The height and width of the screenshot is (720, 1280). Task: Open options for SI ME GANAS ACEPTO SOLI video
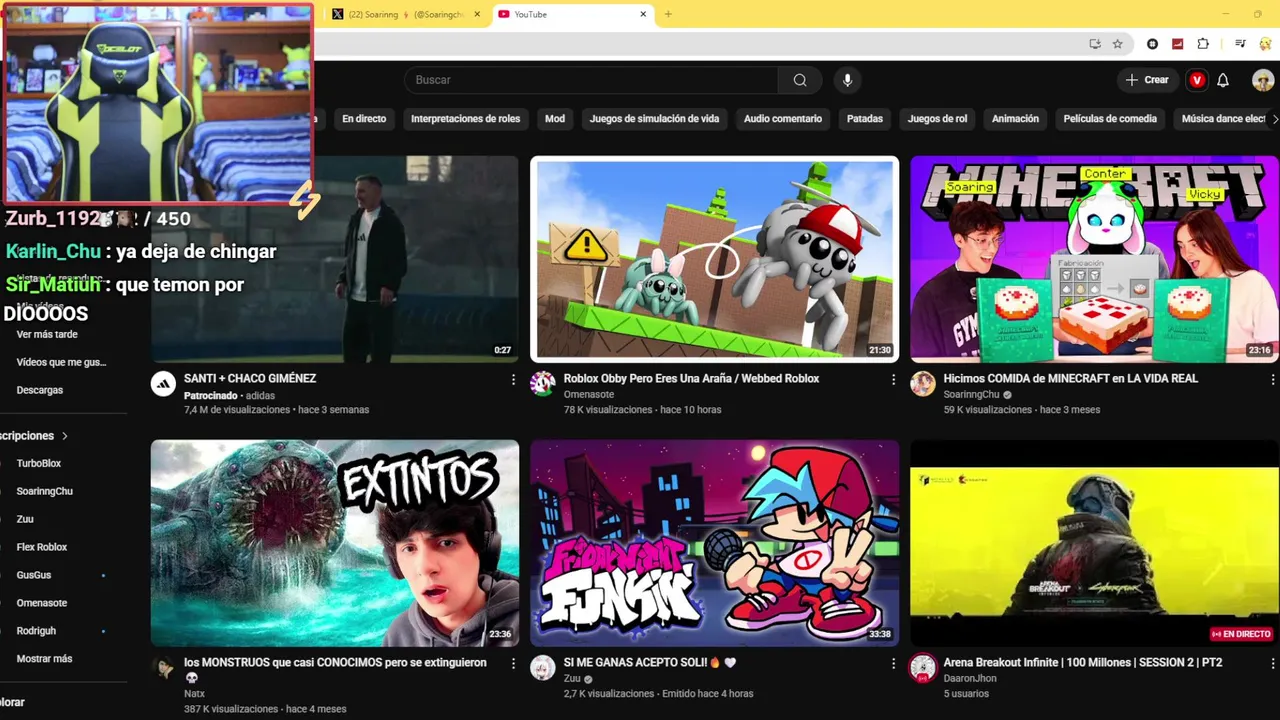[x=893, y=664]
